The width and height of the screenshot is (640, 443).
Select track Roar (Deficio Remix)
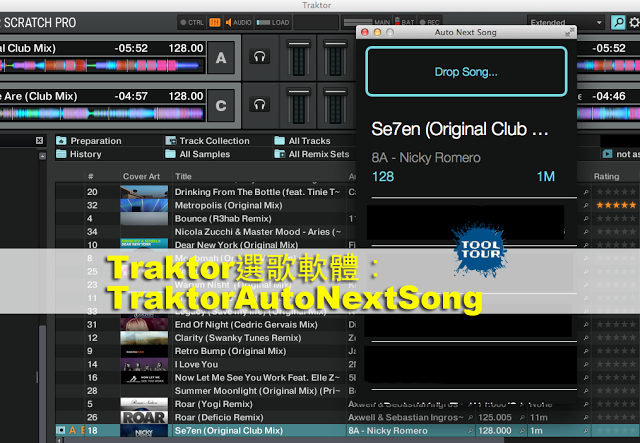(x=219, y=417)
